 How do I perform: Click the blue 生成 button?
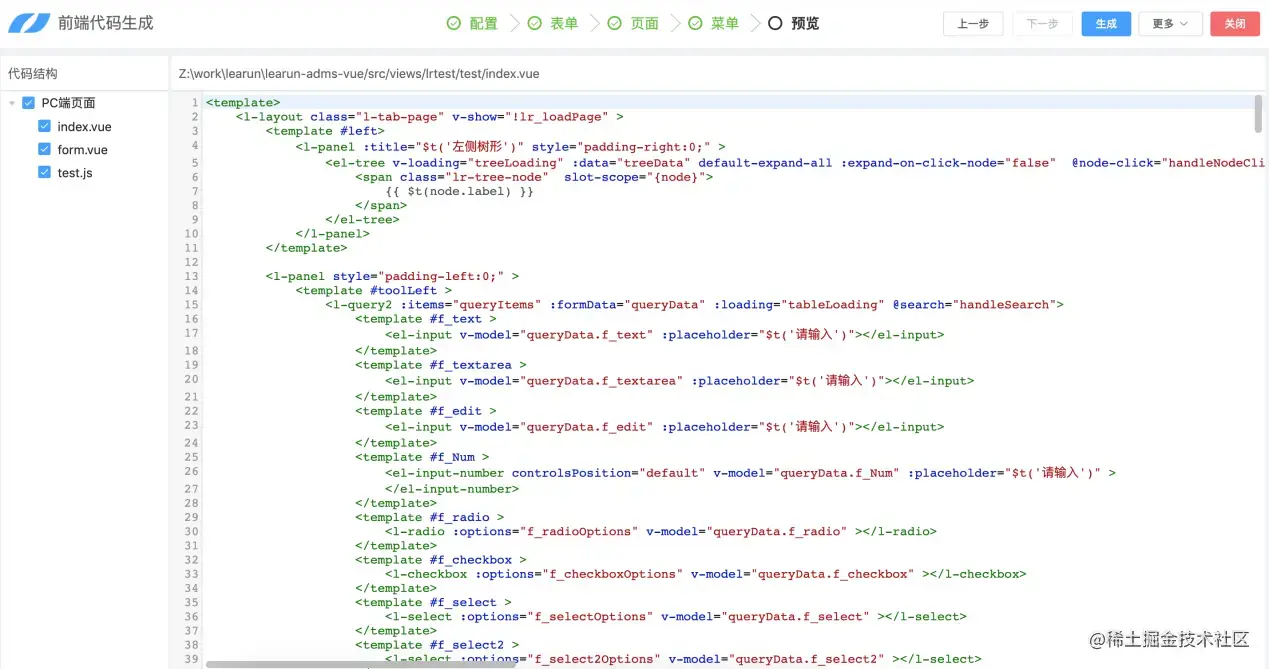point(1106,24)
